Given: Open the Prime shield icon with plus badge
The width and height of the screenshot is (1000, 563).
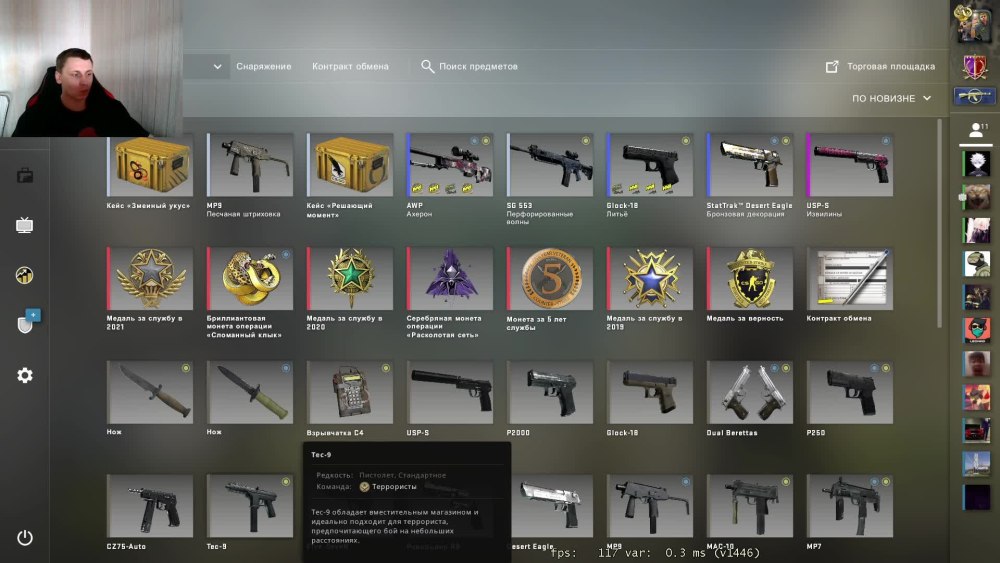Looking at the screenshot, I should [x=27, y=321].
